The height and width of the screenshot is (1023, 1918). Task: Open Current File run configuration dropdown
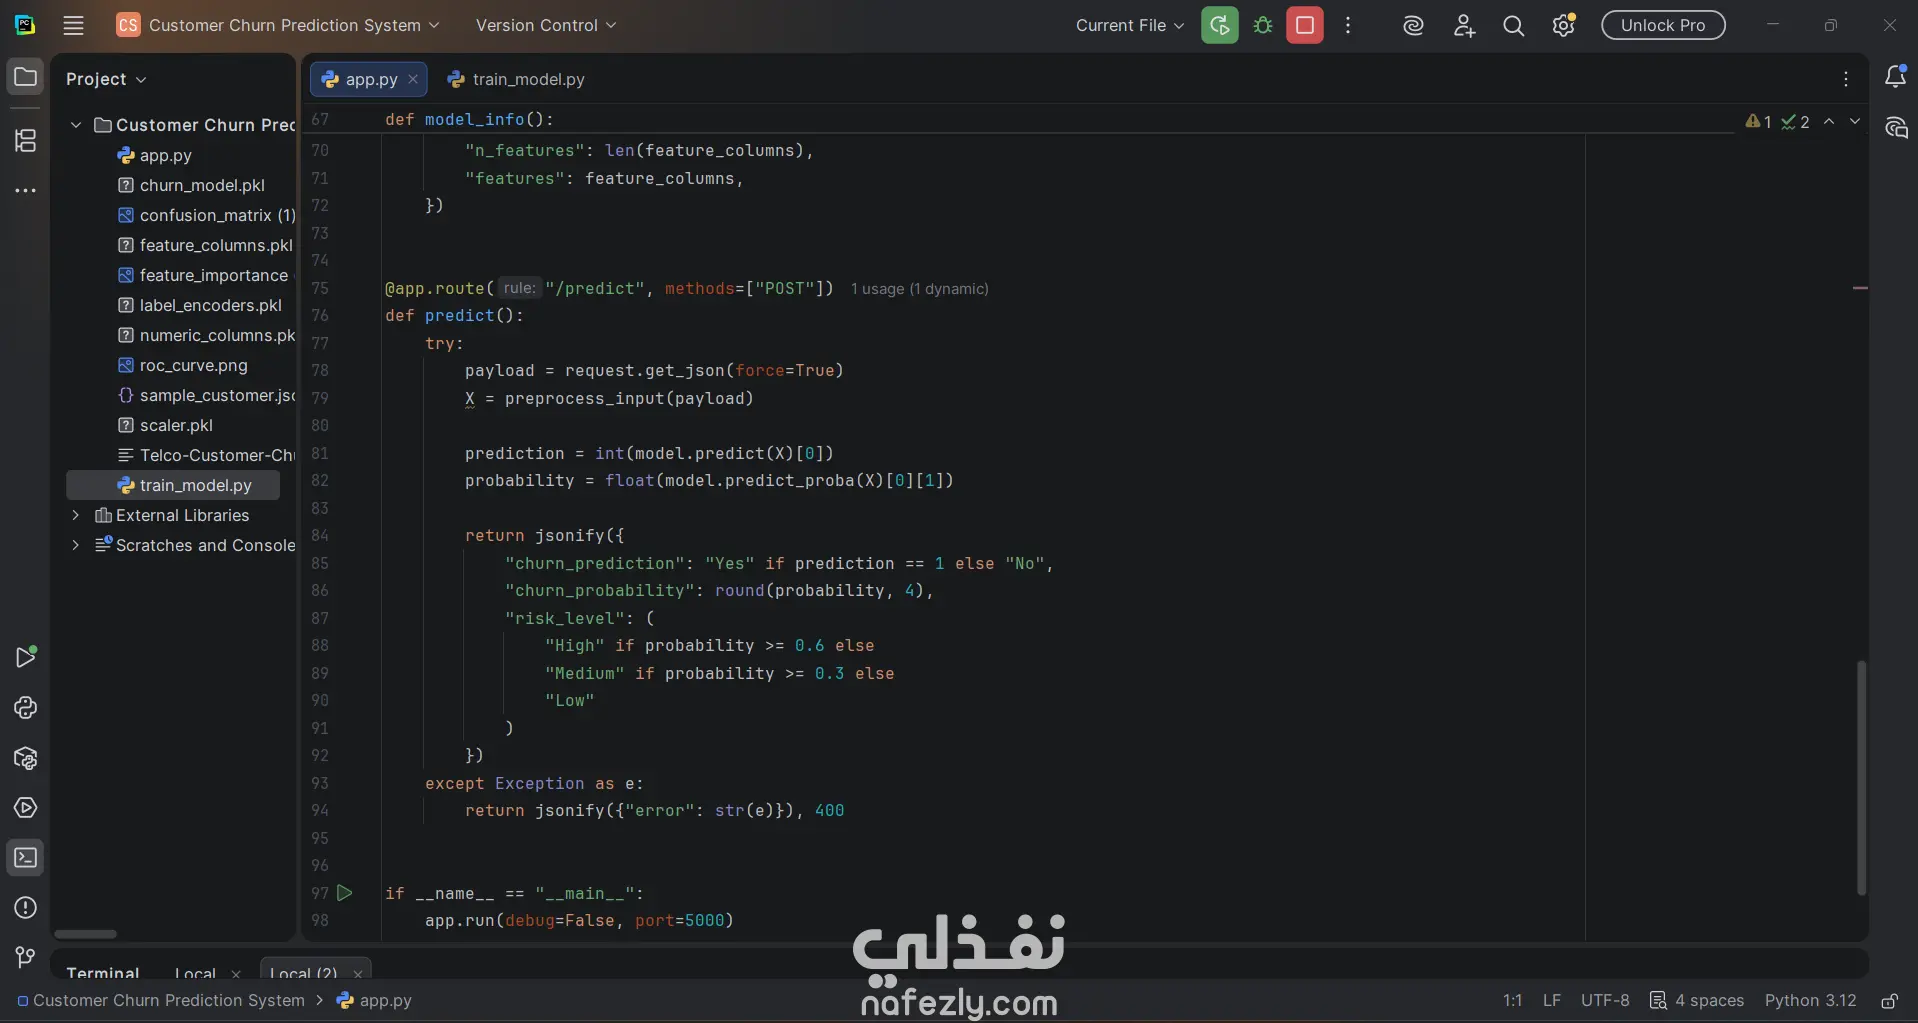point(1130,25)
